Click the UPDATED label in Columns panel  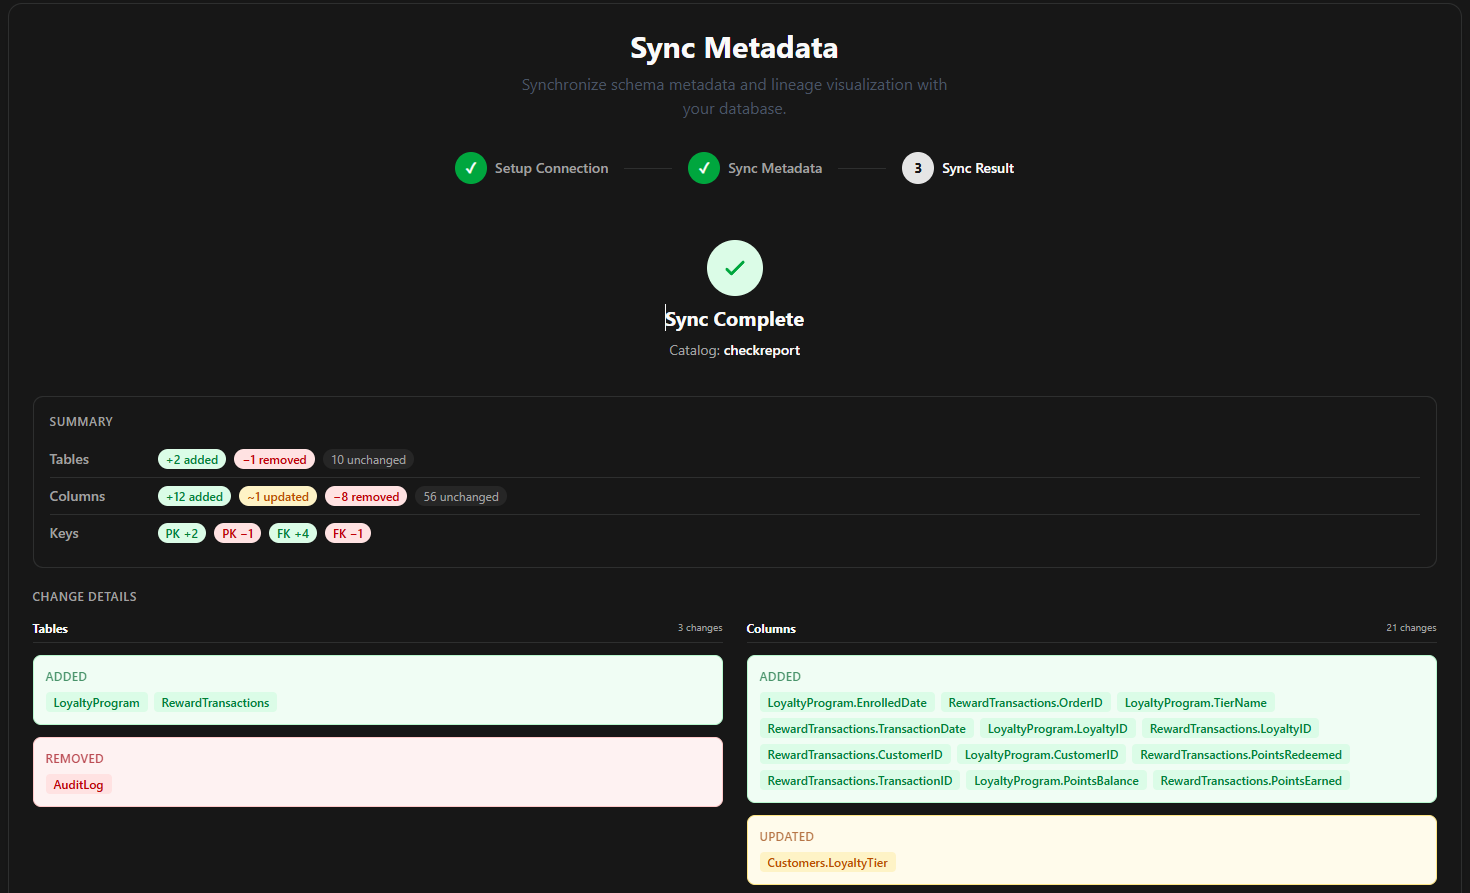[787, 836]
